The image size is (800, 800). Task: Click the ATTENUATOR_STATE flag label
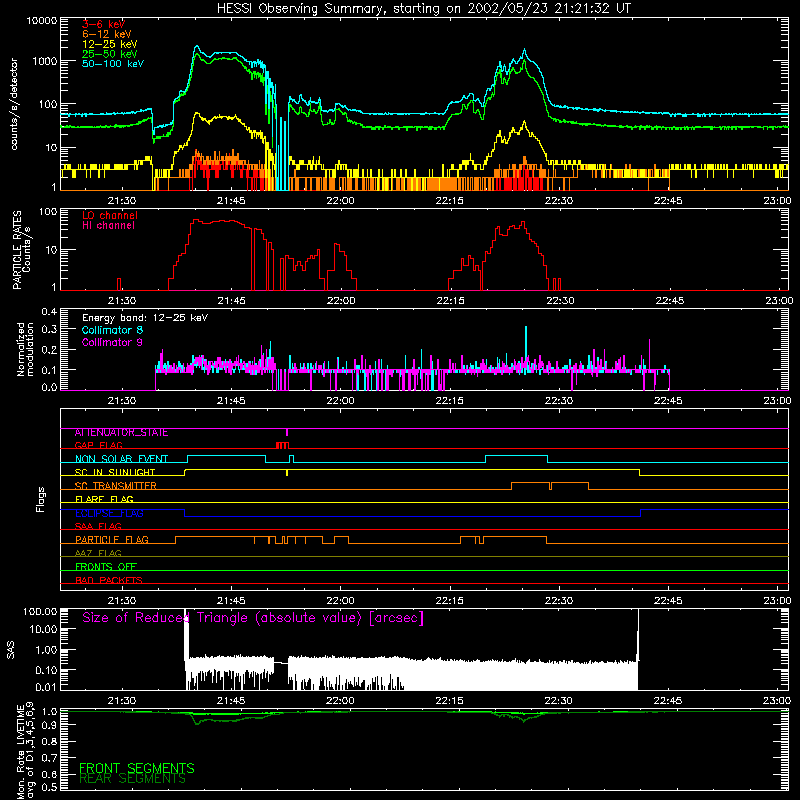(121, 433)
